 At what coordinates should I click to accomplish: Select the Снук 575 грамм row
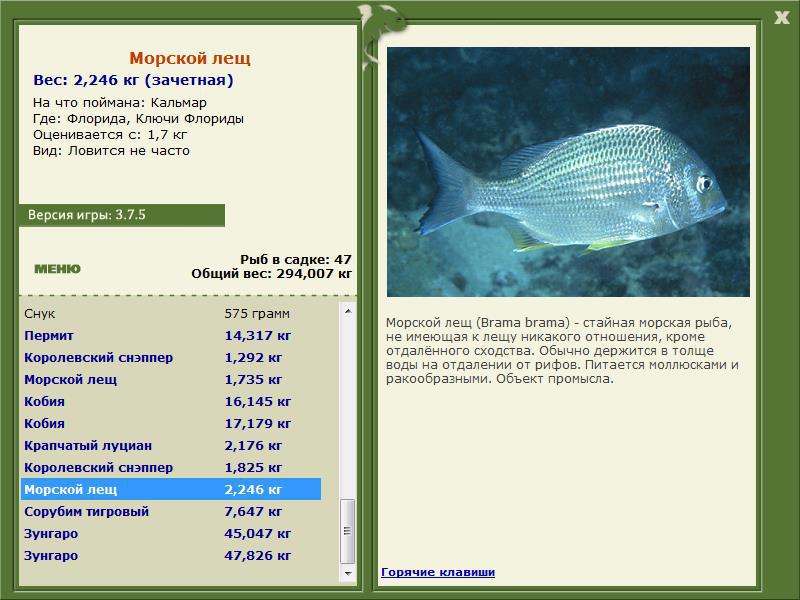pos(170,314)
